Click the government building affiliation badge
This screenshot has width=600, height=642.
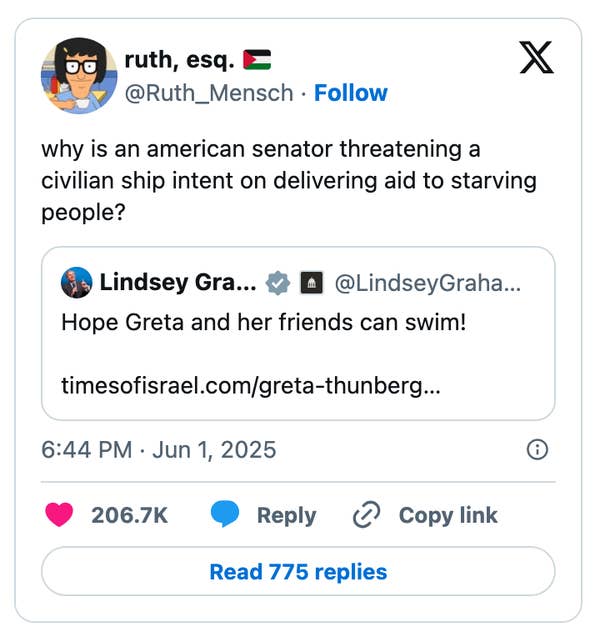tap(312, 283)
